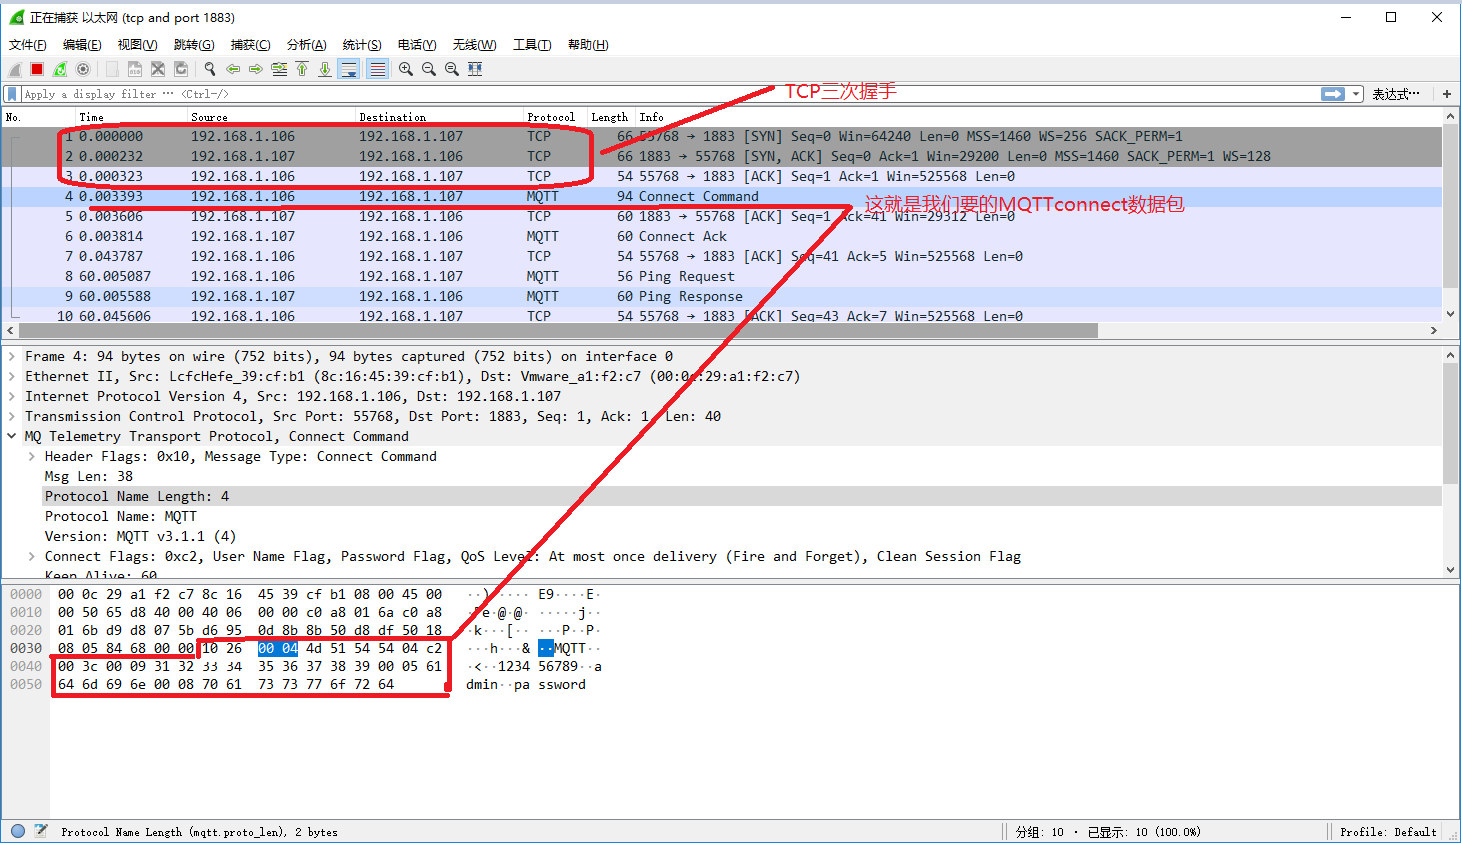
Task: Zoom out the packet text
Action: click(429, 69)
